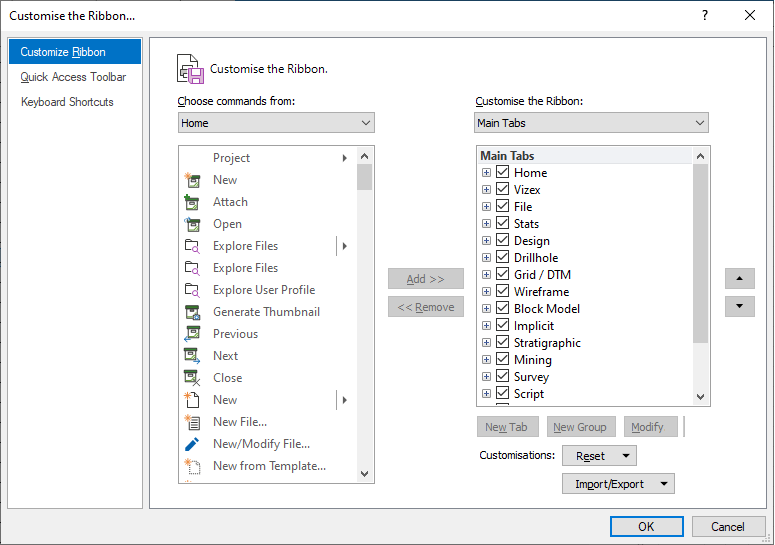Click the Attach command icon
Image resolution: width=775 pixels, height=545 pixels.
193,202
